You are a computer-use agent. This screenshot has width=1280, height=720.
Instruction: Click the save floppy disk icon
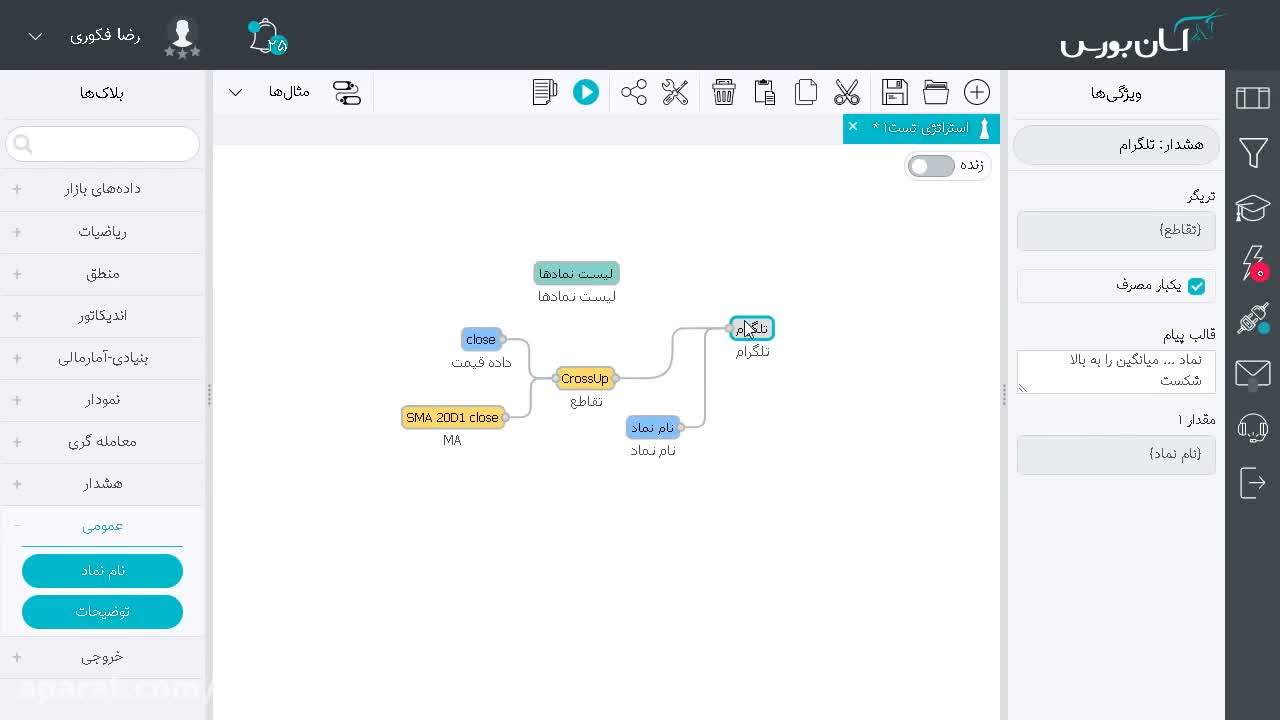coord(895,92)
